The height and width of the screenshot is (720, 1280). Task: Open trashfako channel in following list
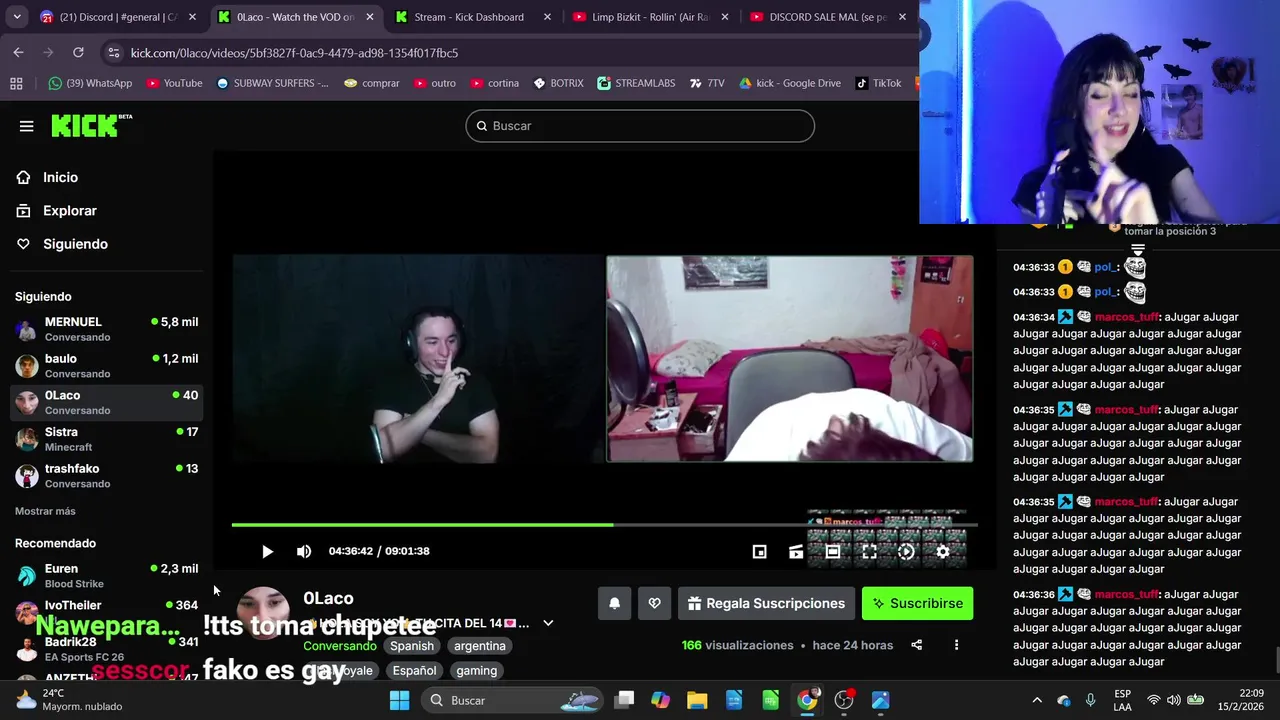coord(106,476)
